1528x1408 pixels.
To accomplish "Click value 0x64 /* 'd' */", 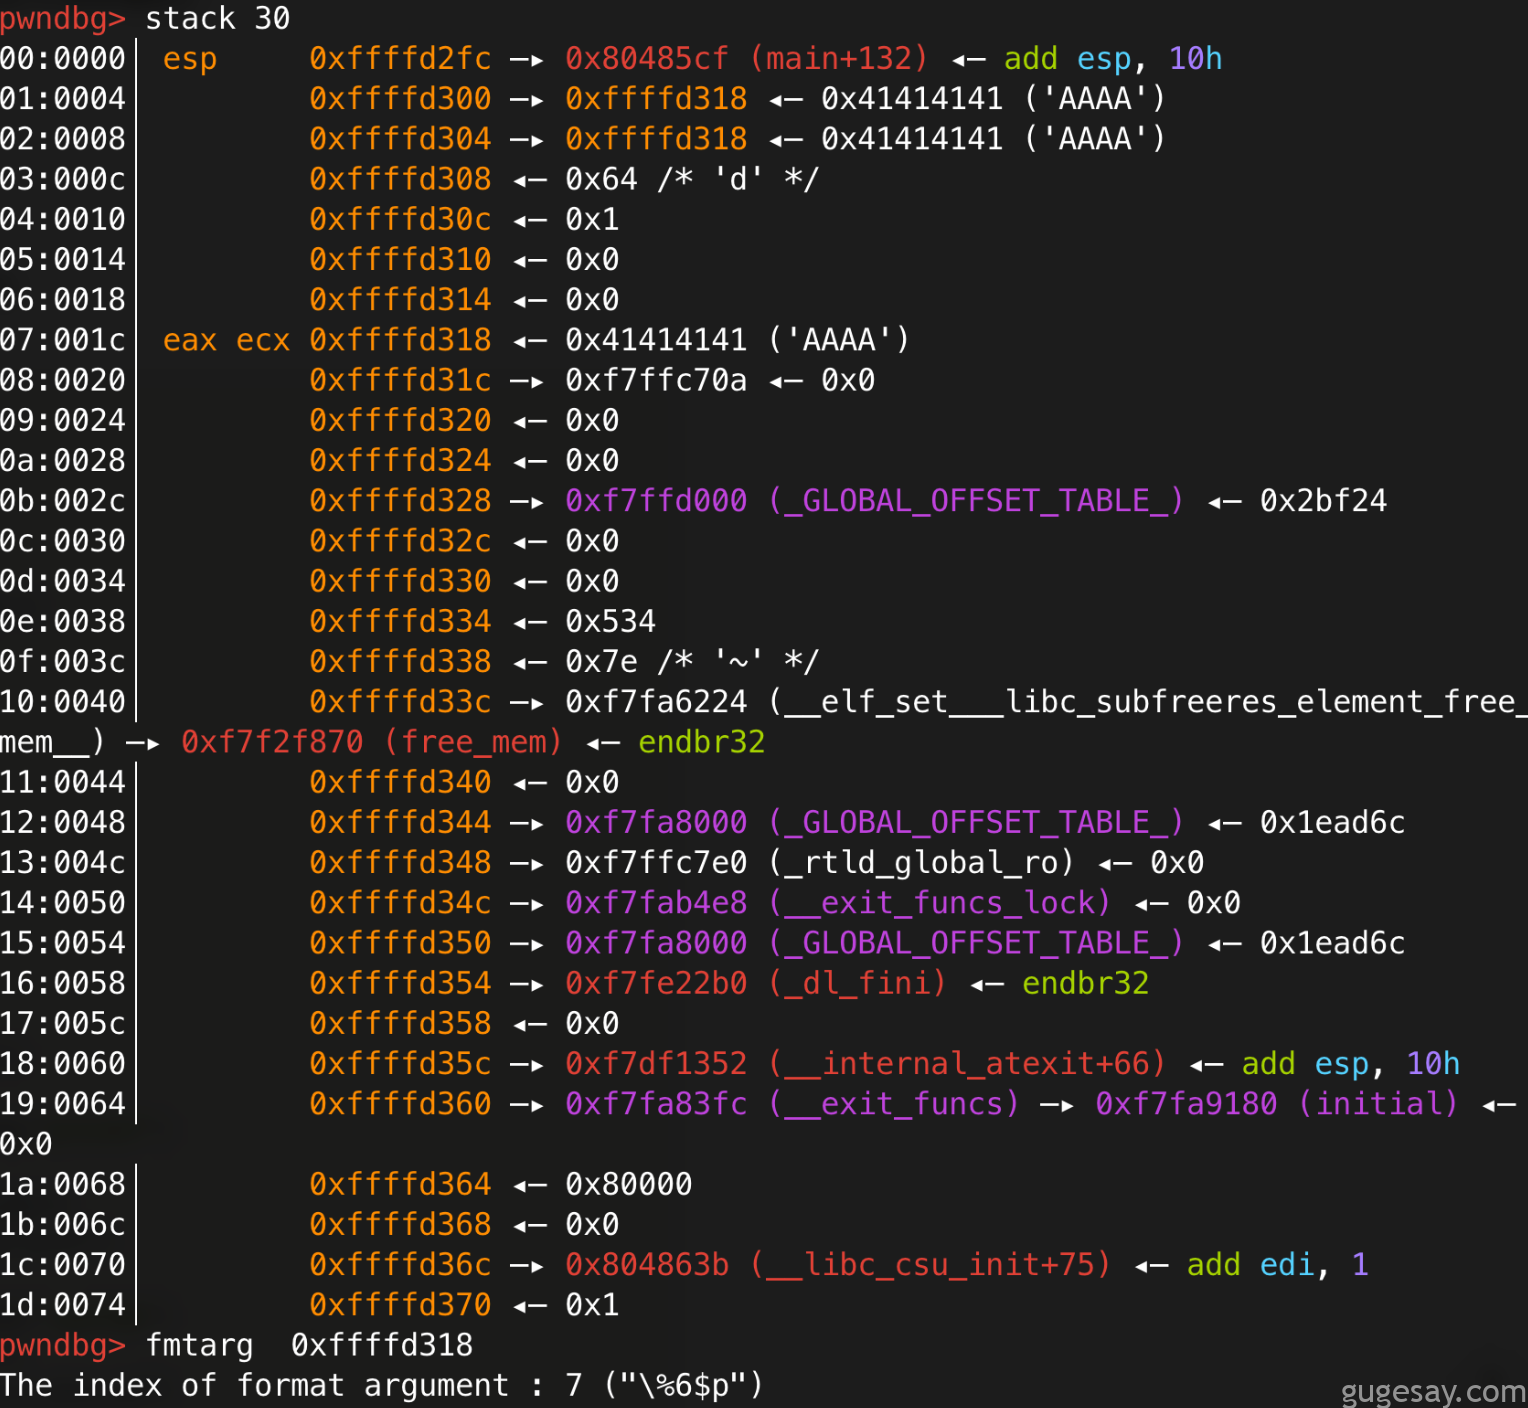I will pyautogui.click(x=692, y=179).
